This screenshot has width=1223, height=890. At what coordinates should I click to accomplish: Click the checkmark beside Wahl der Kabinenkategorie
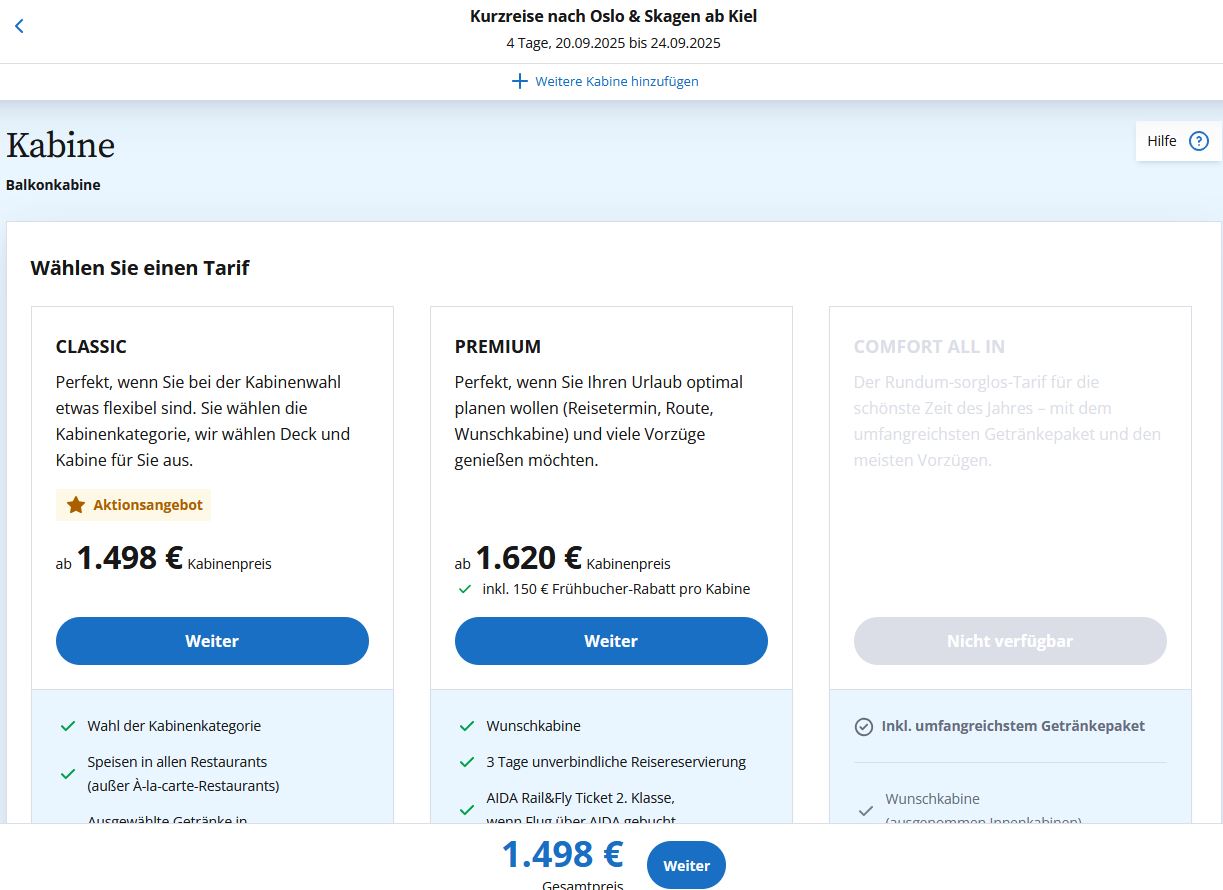pyautogui.click(x=68, y=726)
